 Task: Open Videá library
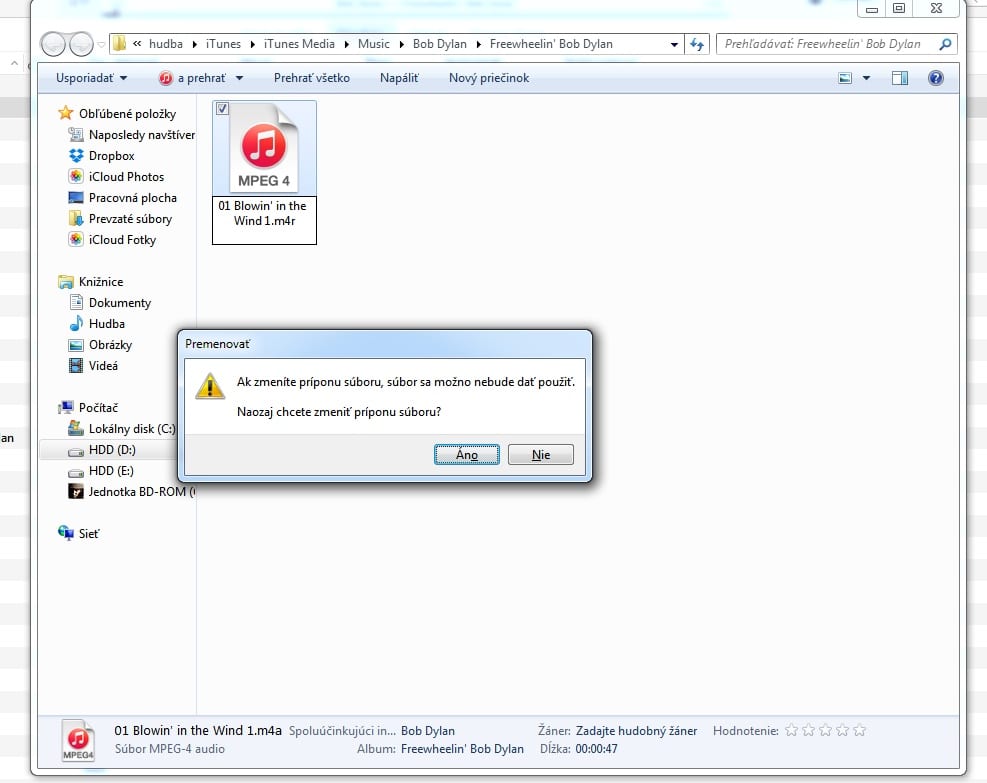[103, 366]
